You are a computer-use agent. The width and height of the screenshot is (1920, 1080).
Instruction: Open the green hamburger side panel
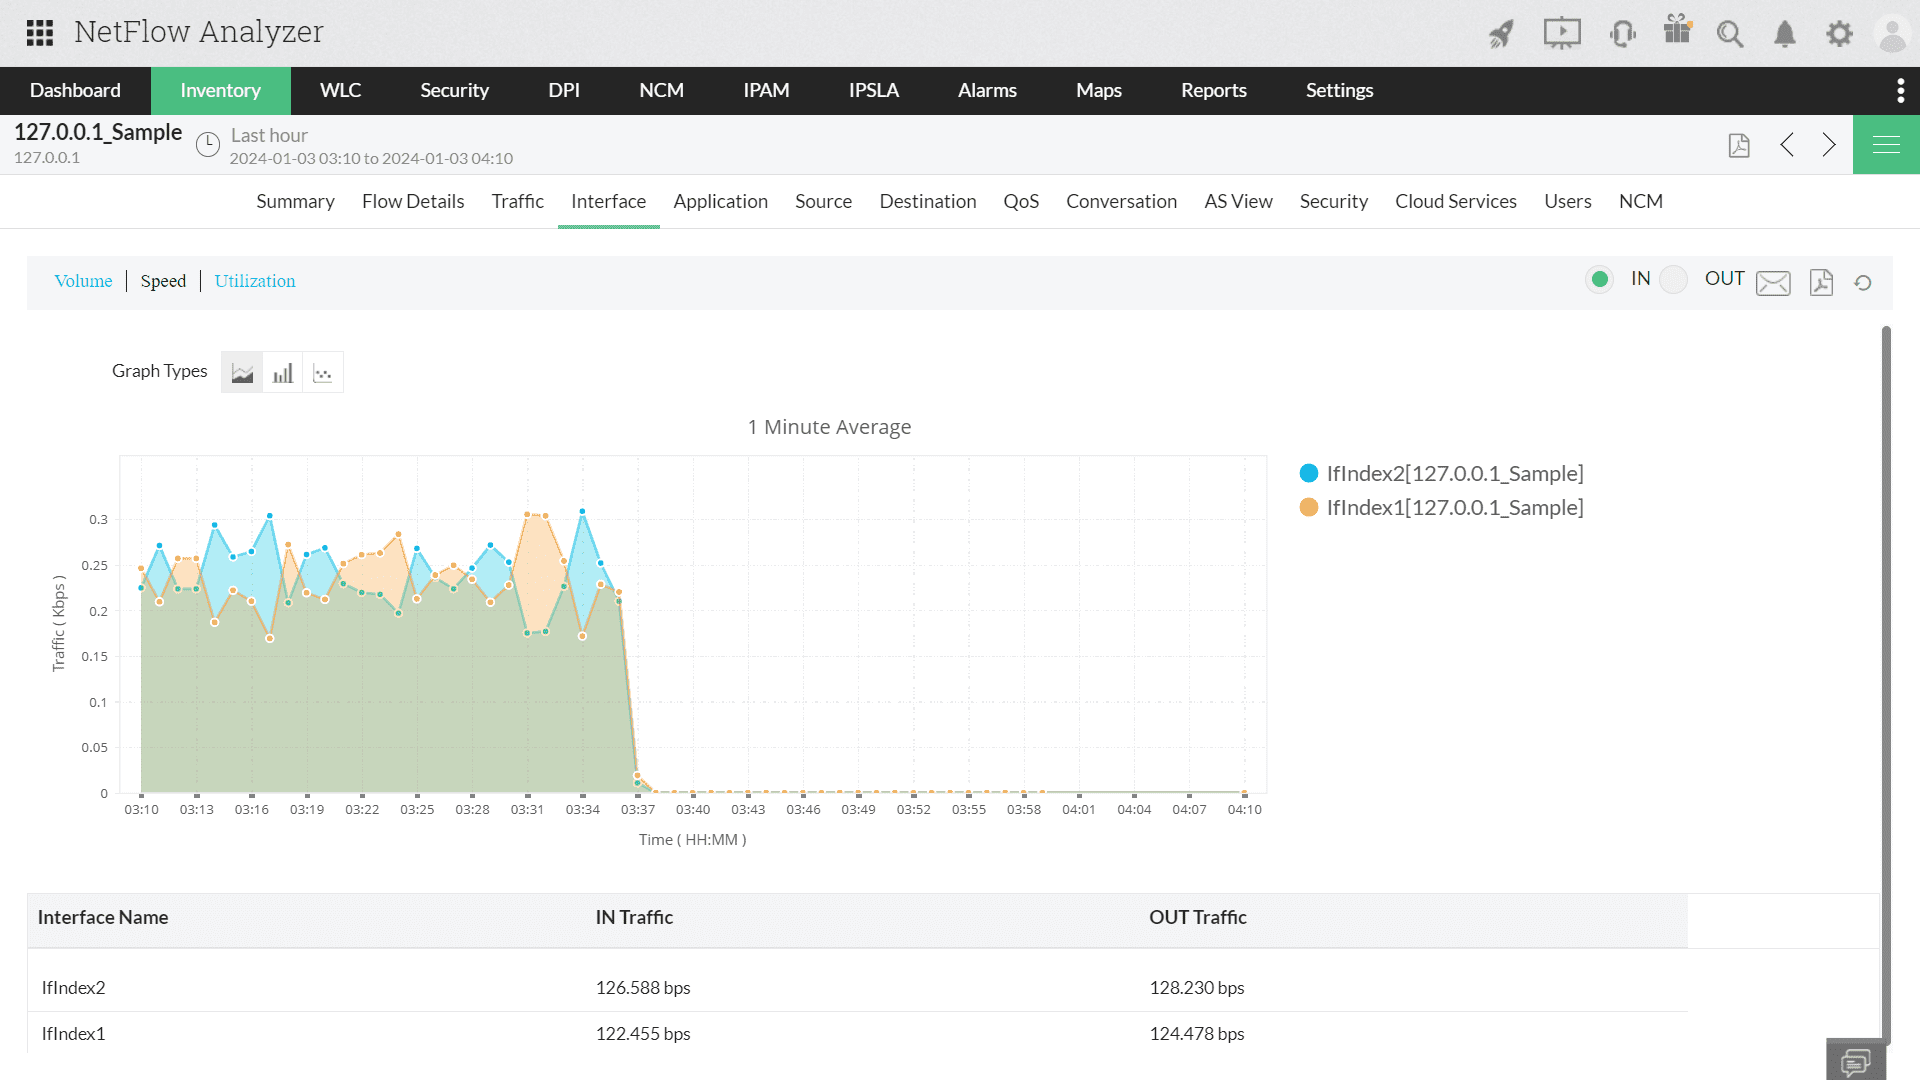point(1886,145)
